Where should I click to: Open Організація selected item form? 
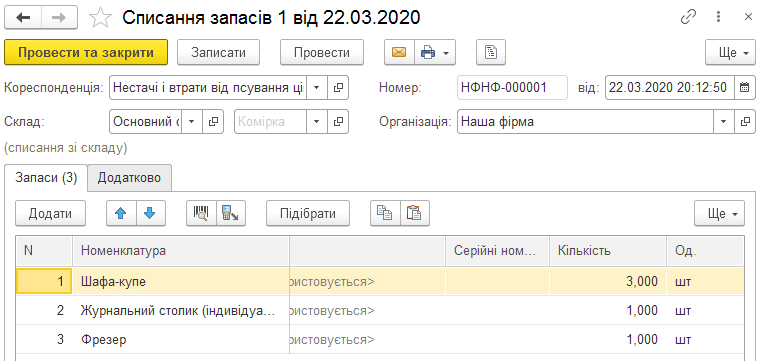(744, 122)
